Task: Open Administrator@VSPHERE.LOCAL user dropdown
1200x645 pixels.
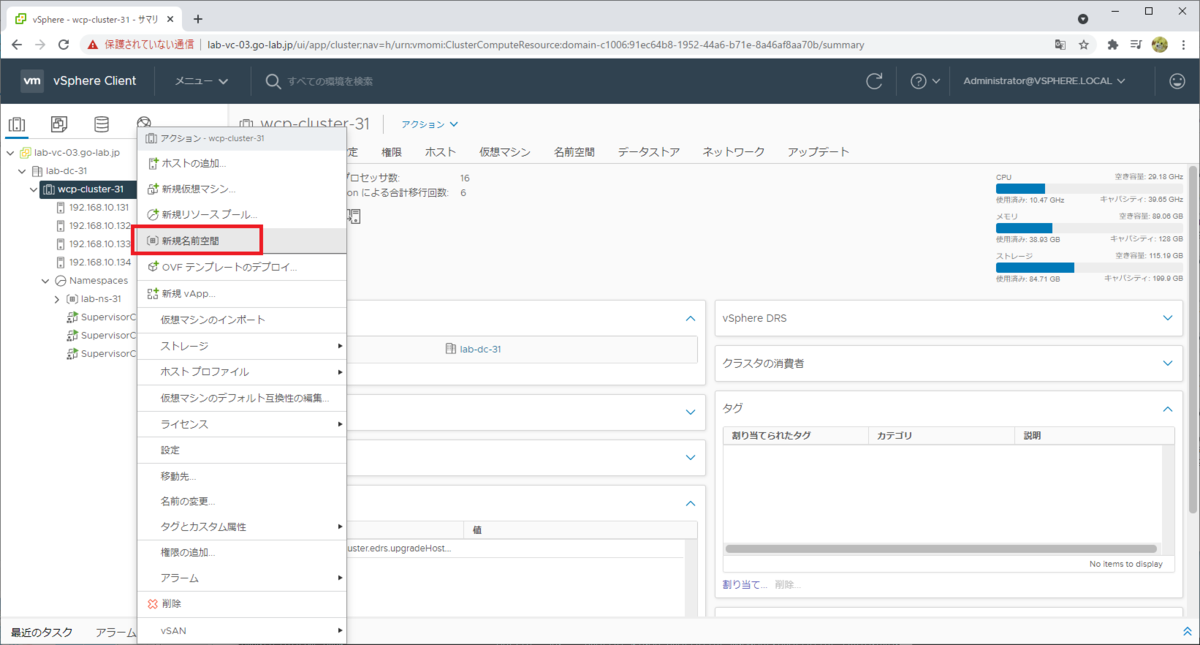Action: pos(1044,81)
